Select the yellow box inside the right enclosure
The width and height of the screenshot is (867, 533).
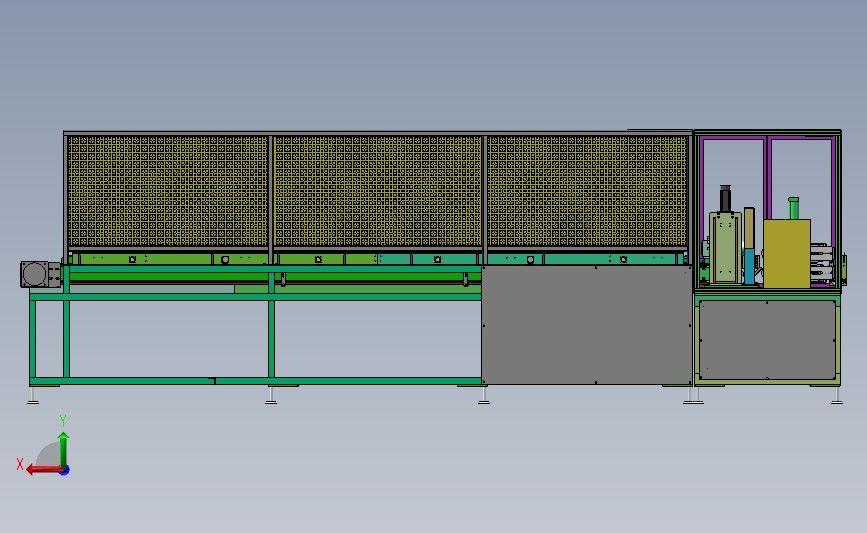coord(787,253)
